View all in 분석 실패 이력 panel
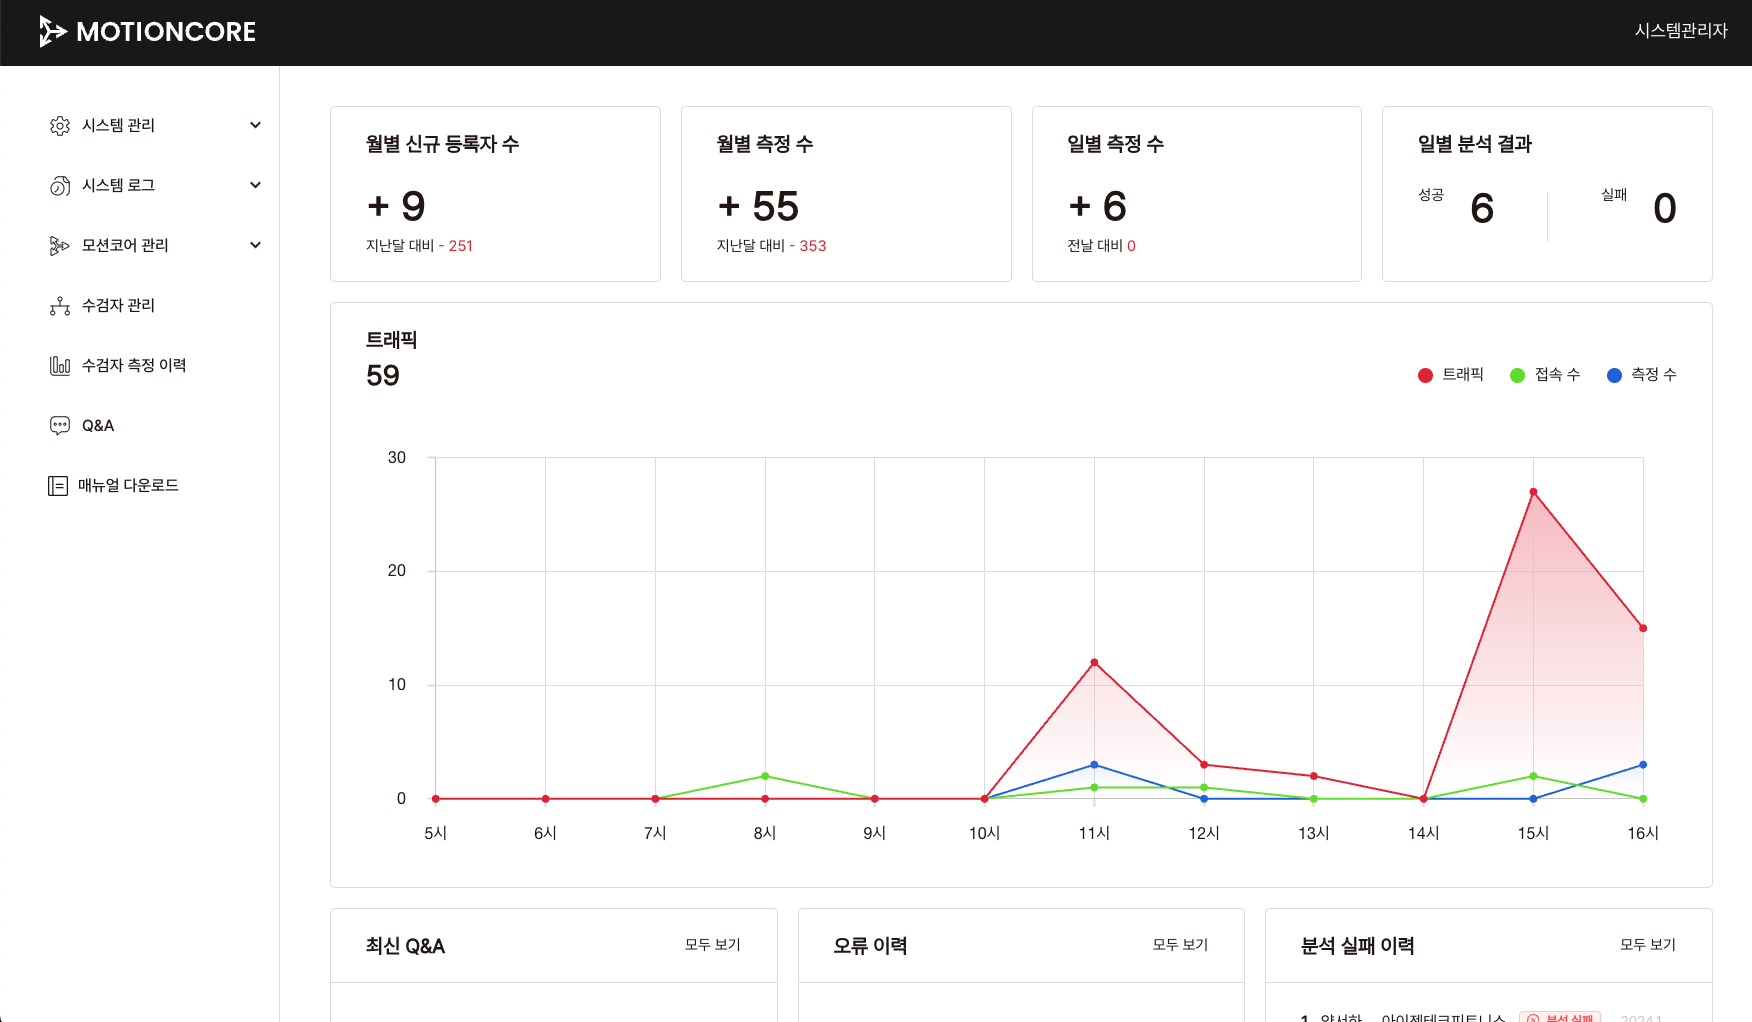 point(1647,944)
